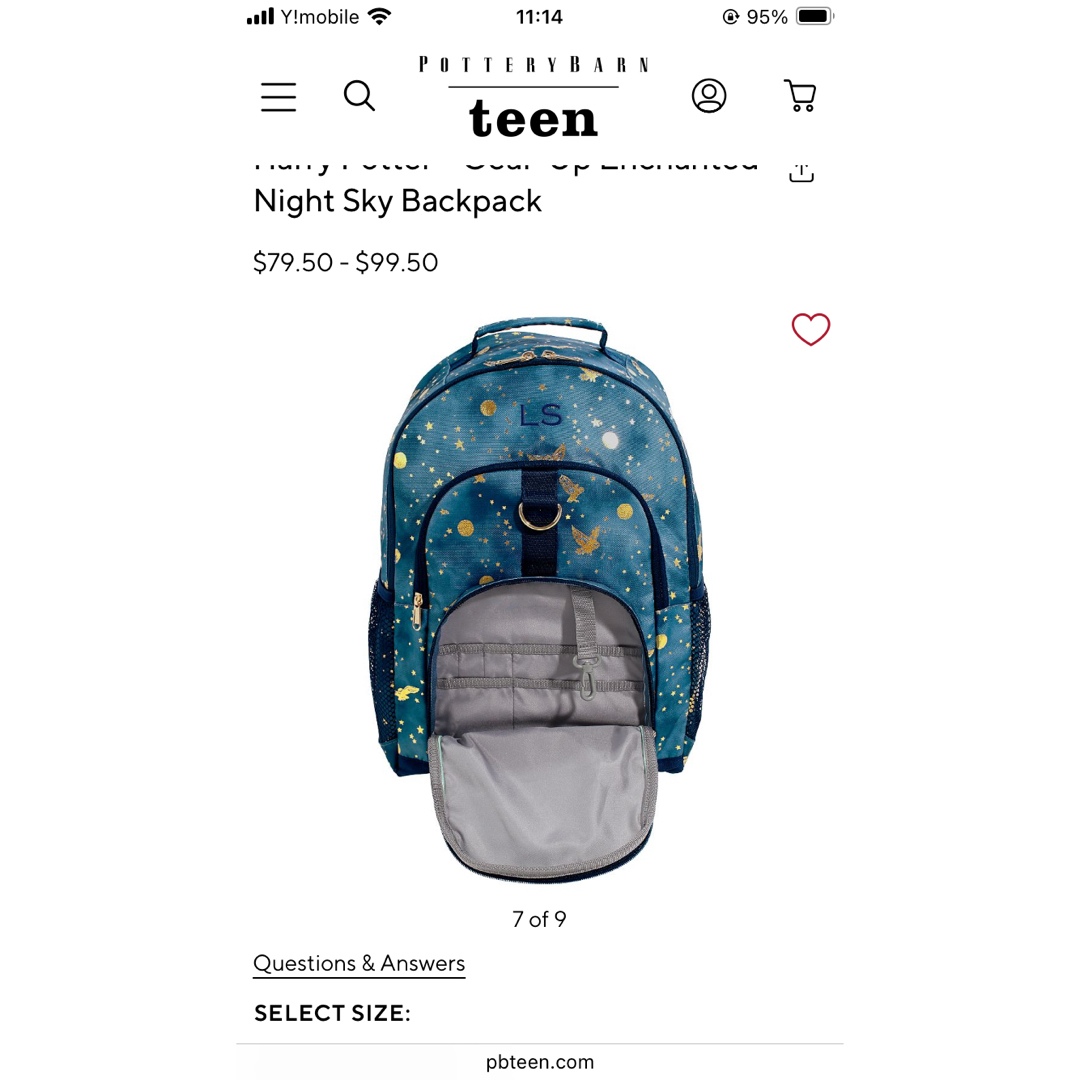Tap the Y!mobile carrier label
This screenshot has height=1080, width=1080.
(x=320, y=17)
